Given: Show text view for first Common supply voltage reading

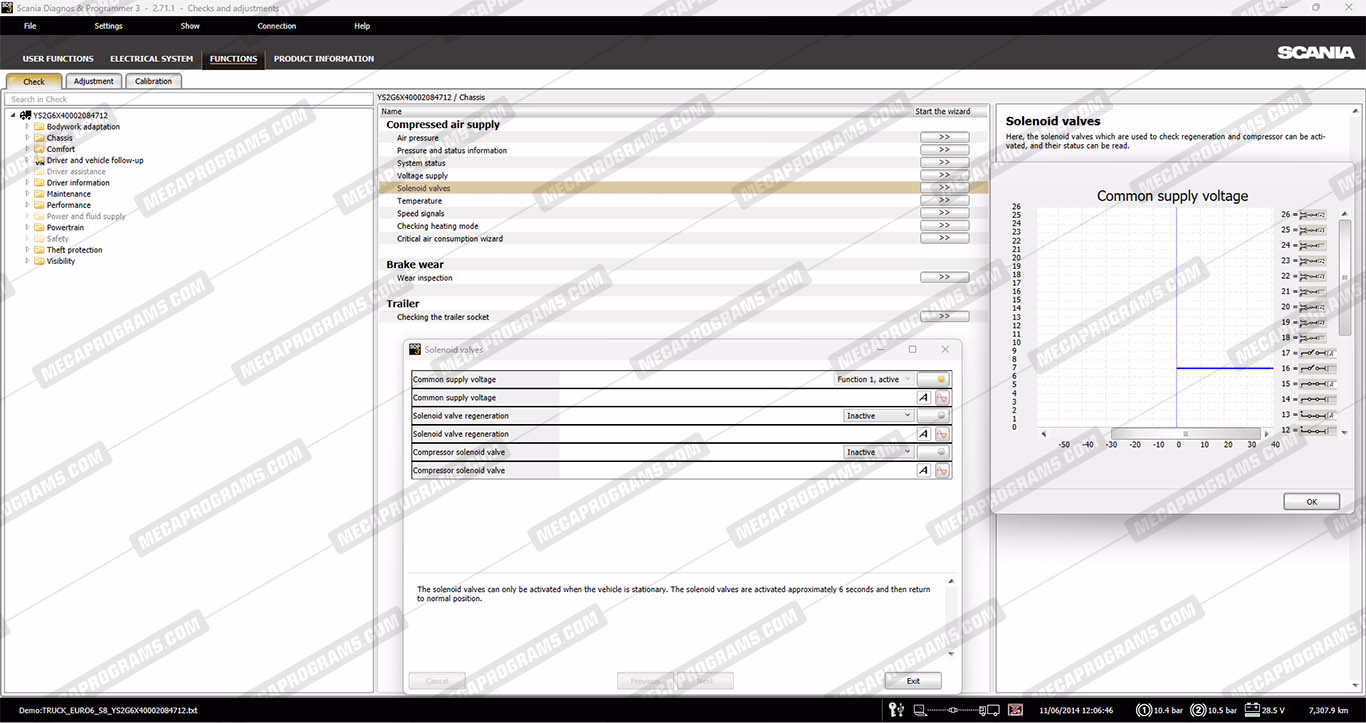Looking at the screenshot, I should (924, 398).
